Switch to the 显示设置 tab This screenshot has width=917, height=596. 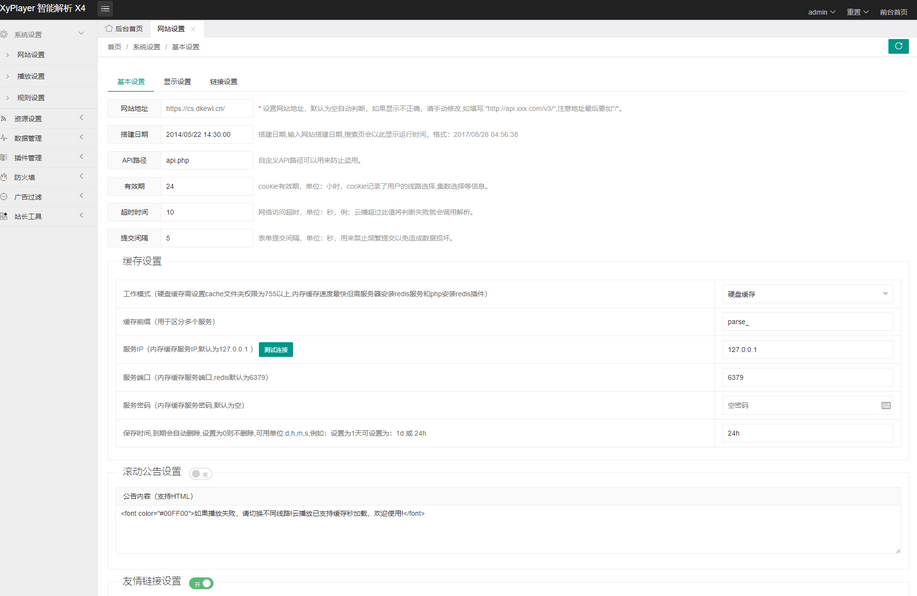tap(177, 82)
